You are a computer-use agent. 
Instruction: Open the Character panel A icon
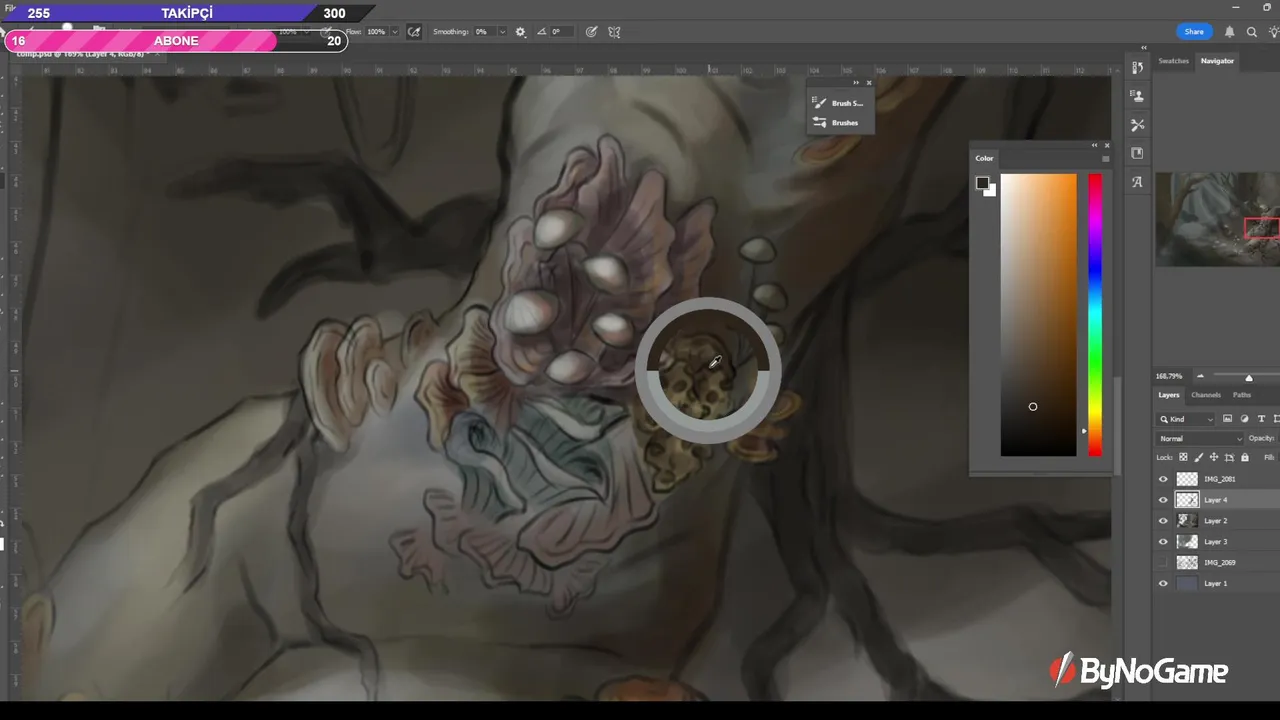(x=1137, y=182)
